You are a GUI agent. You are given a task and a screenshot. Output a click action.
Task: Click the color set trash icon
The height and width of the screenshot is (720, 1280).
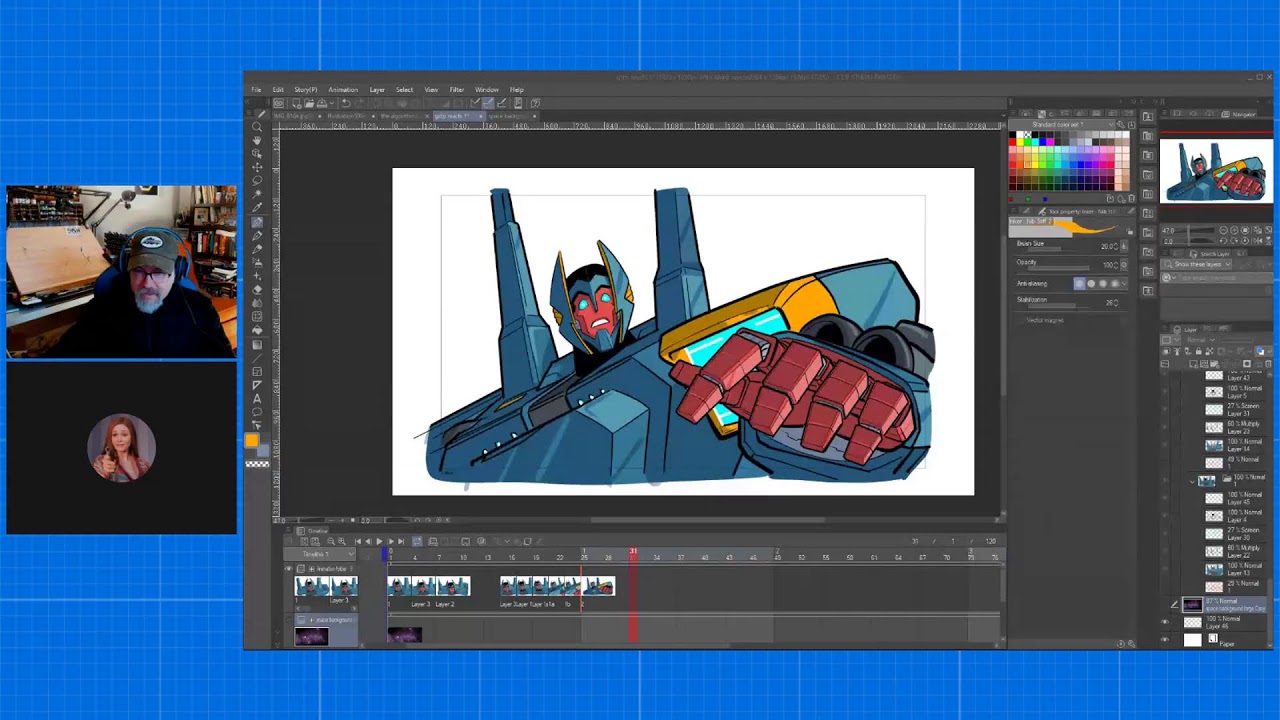click(1132, 198)
